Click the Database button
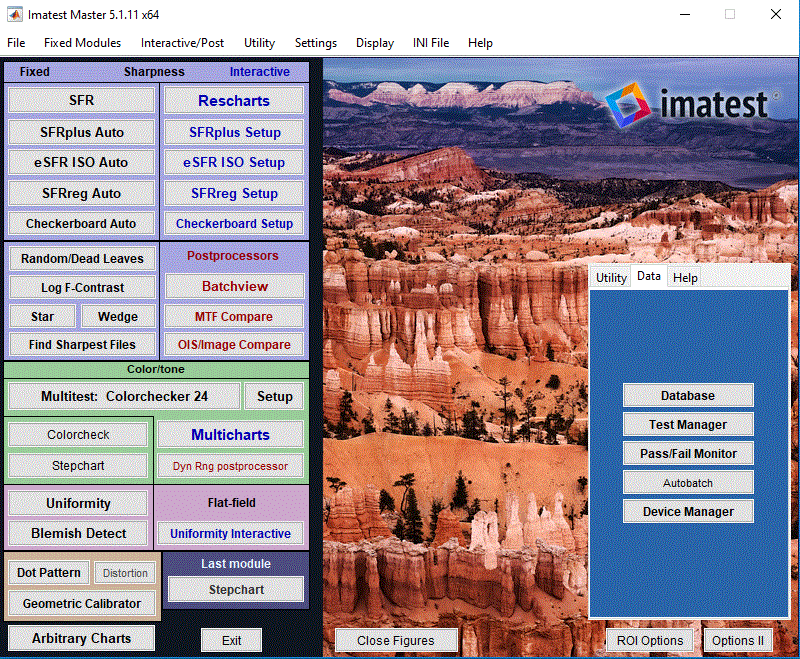800x659 pixels. (x=688, y=396)
